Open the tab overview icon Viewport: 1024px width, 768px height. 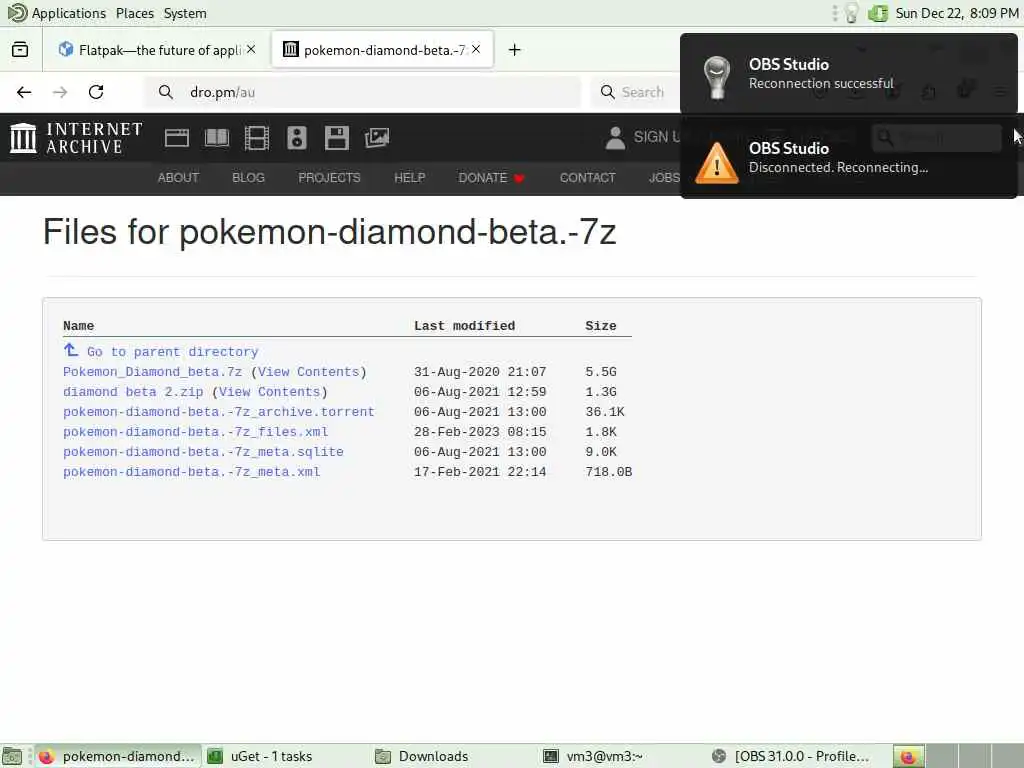point(20,50)
